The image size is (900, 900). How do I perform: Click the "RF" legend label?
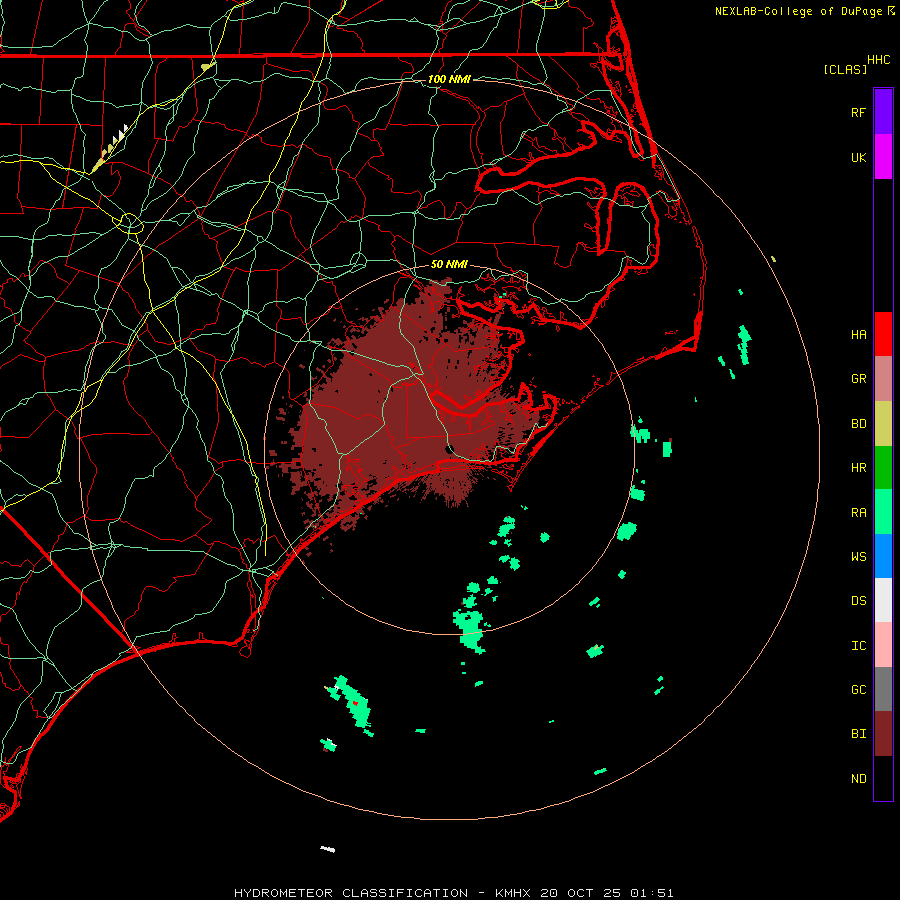pos(858,112)
